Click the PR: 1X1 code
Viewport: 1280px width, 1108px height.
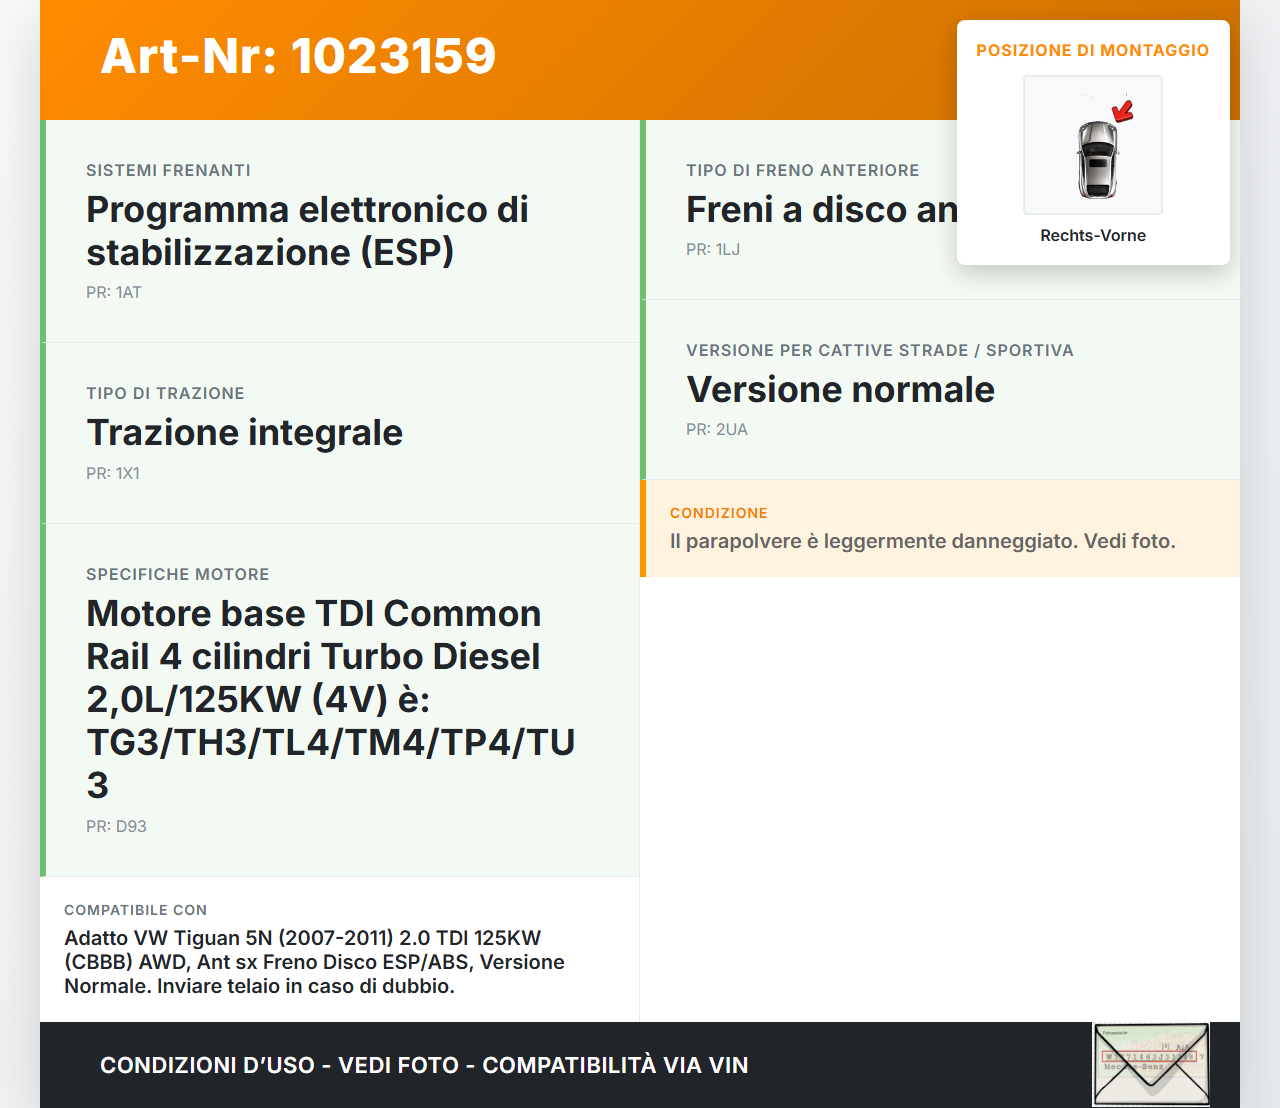click(x=113, y=473)
